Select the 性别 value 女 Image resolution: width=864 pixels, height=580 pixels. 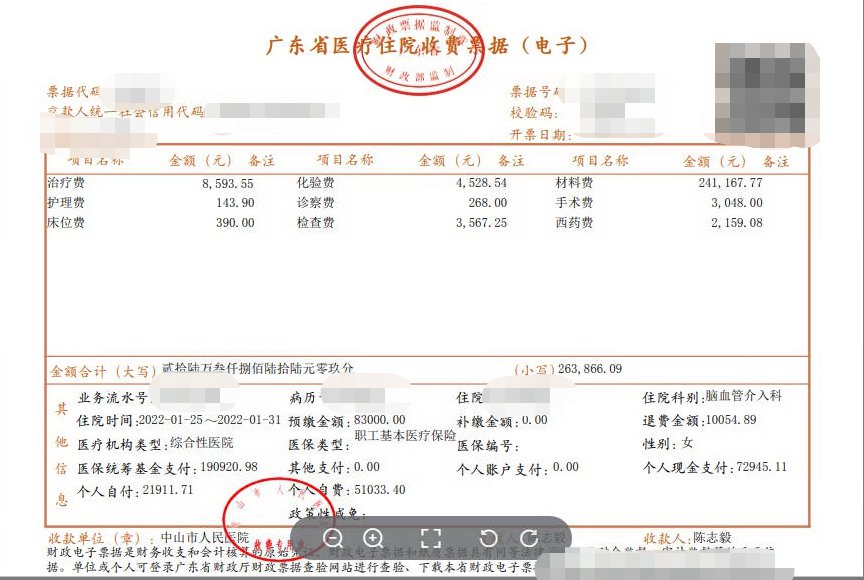tap(687, 443)
